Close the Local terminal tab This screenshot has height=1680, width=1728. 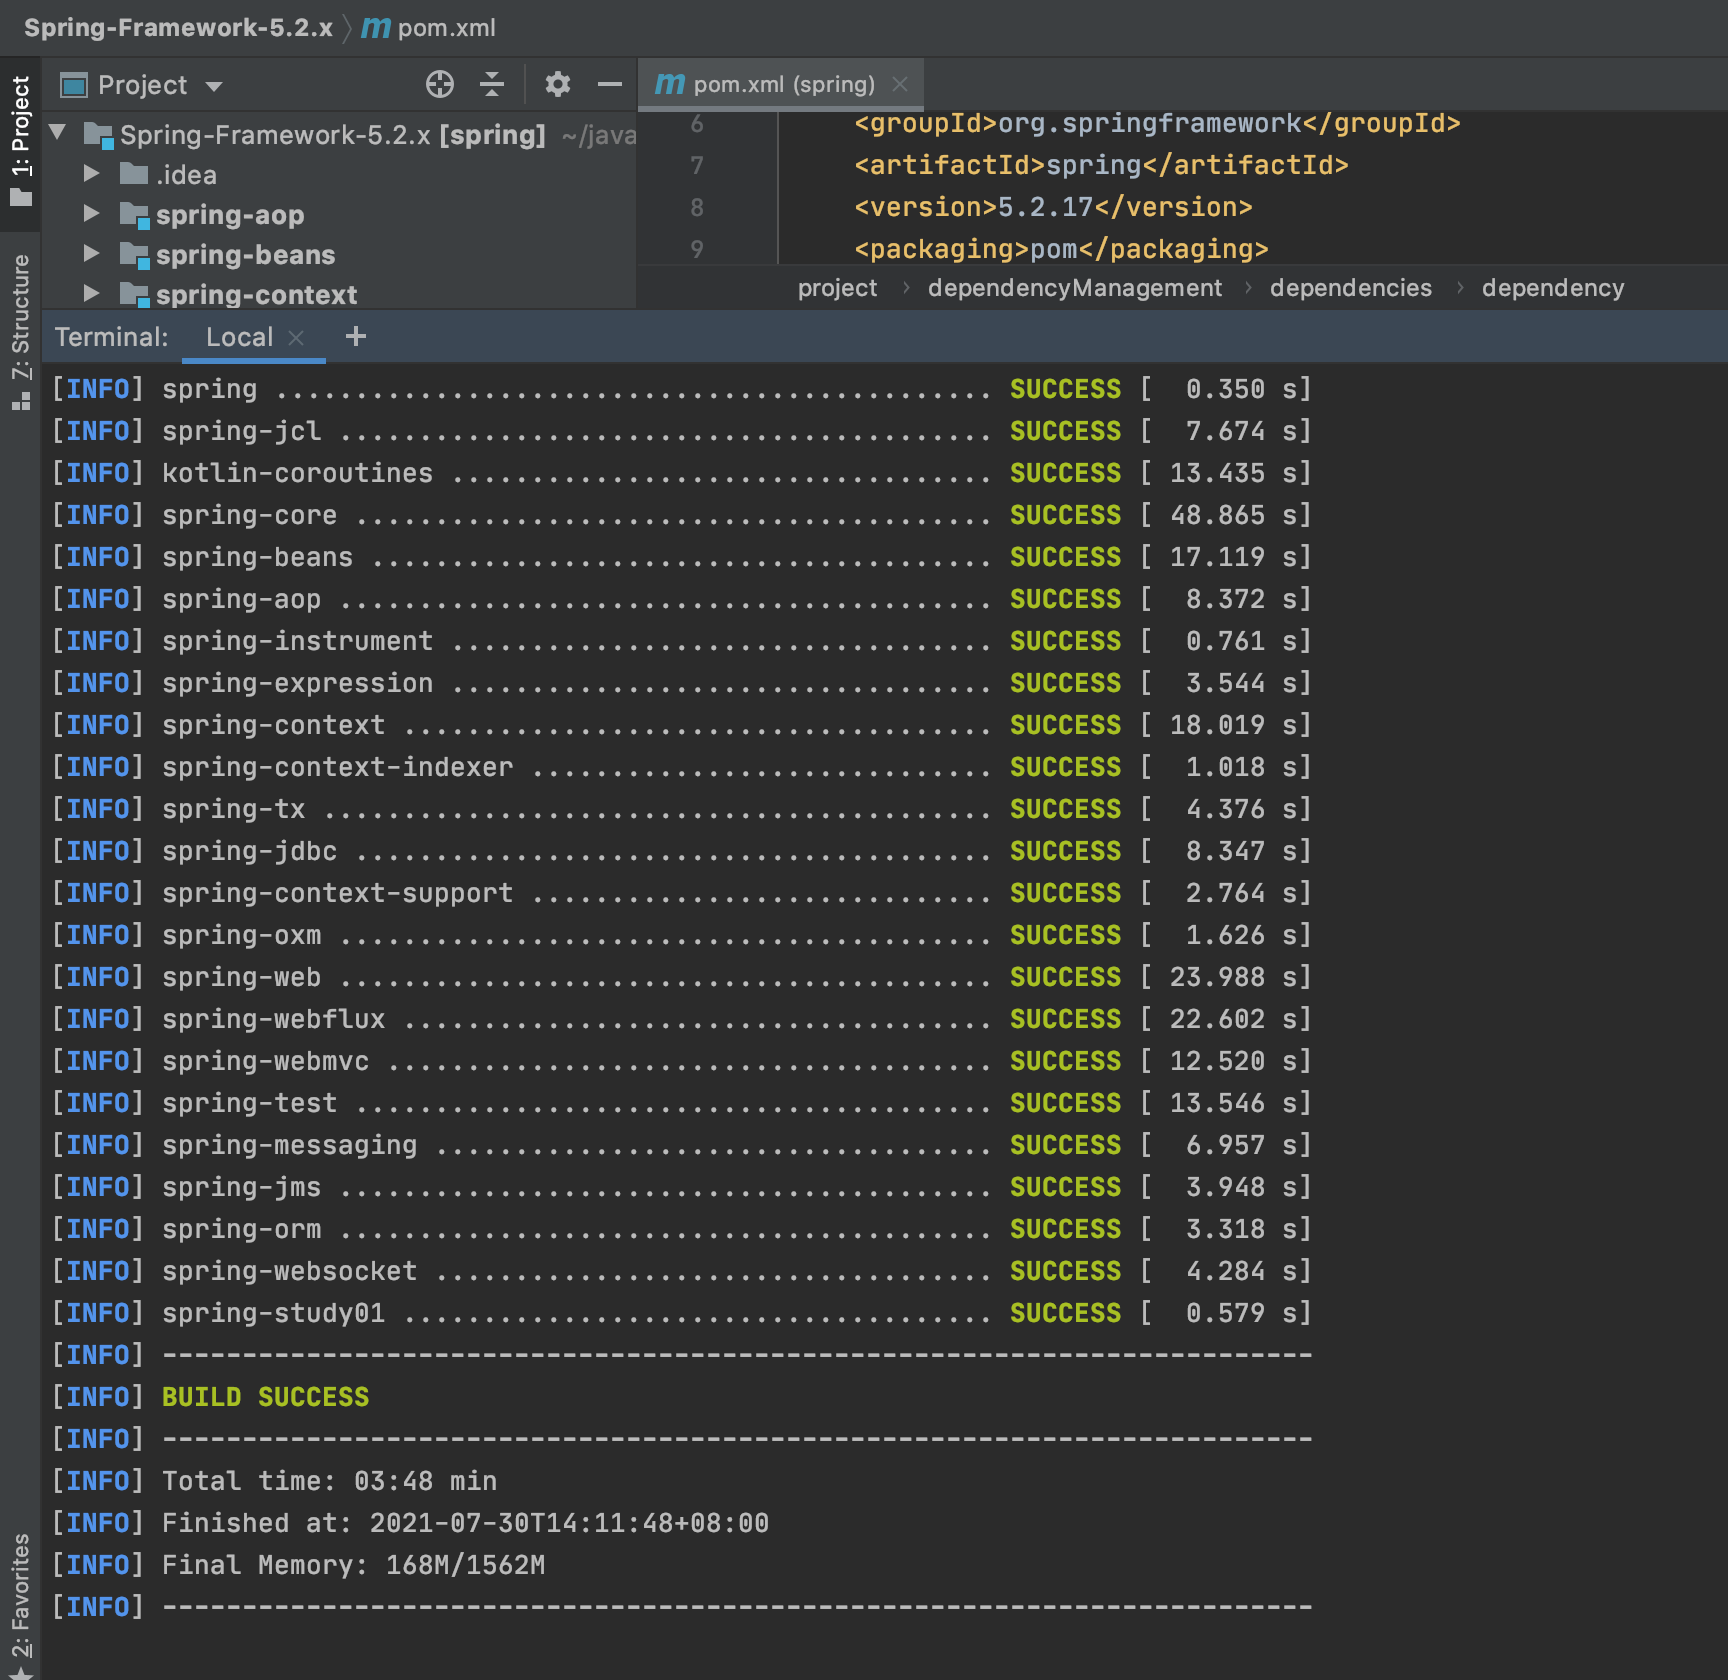click(296, 338)
